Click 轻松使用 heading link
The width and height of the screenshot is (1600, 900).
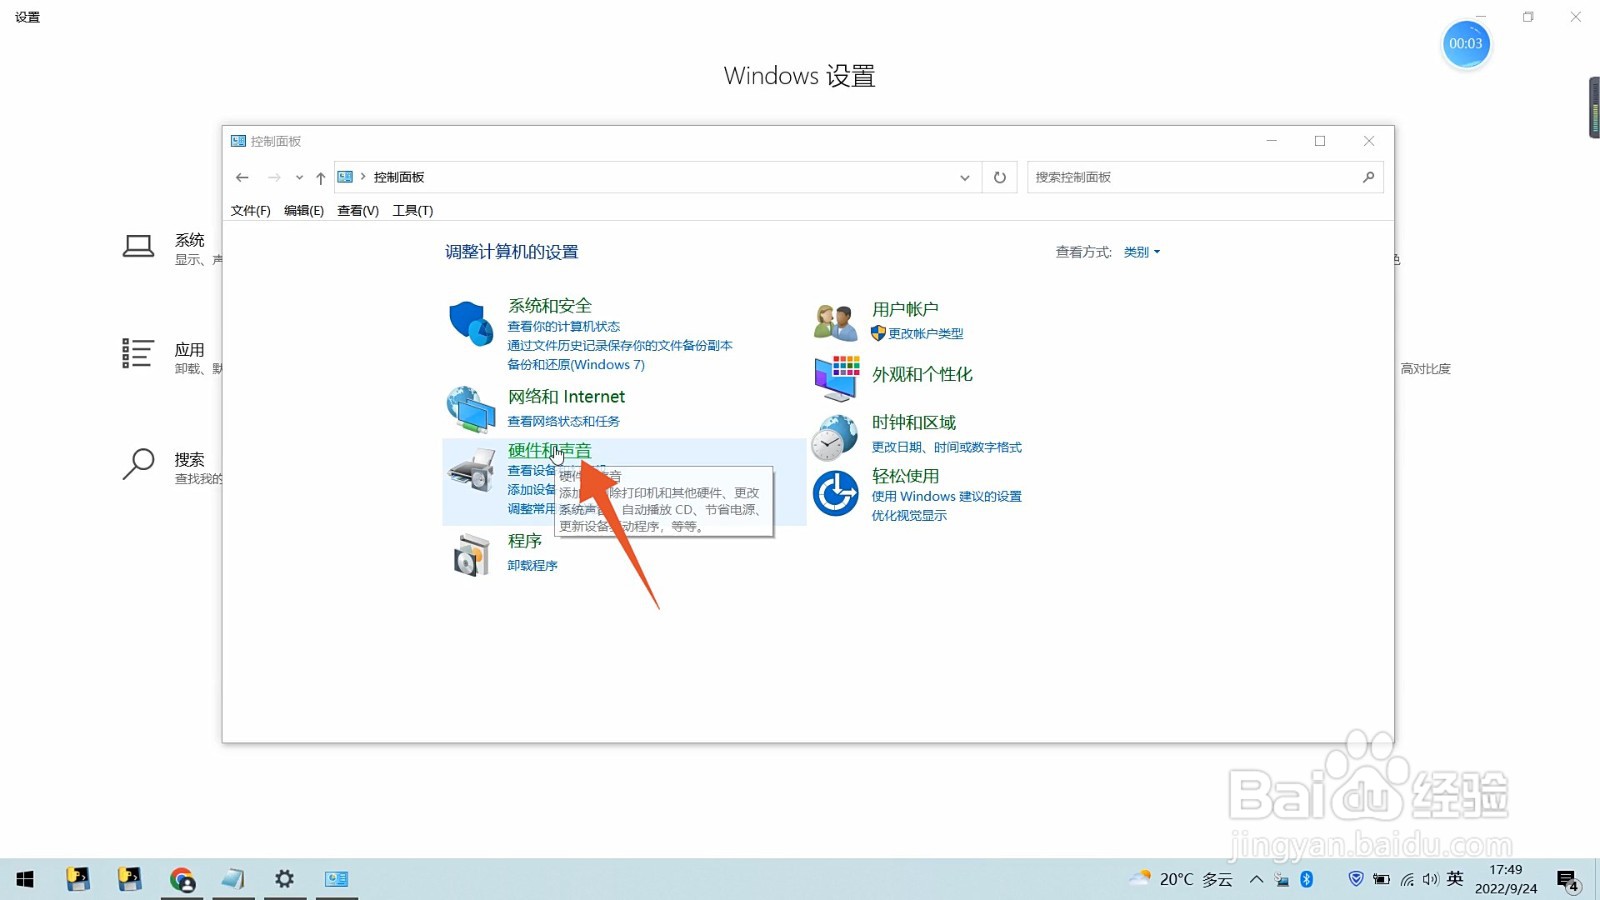pos(905,476)
